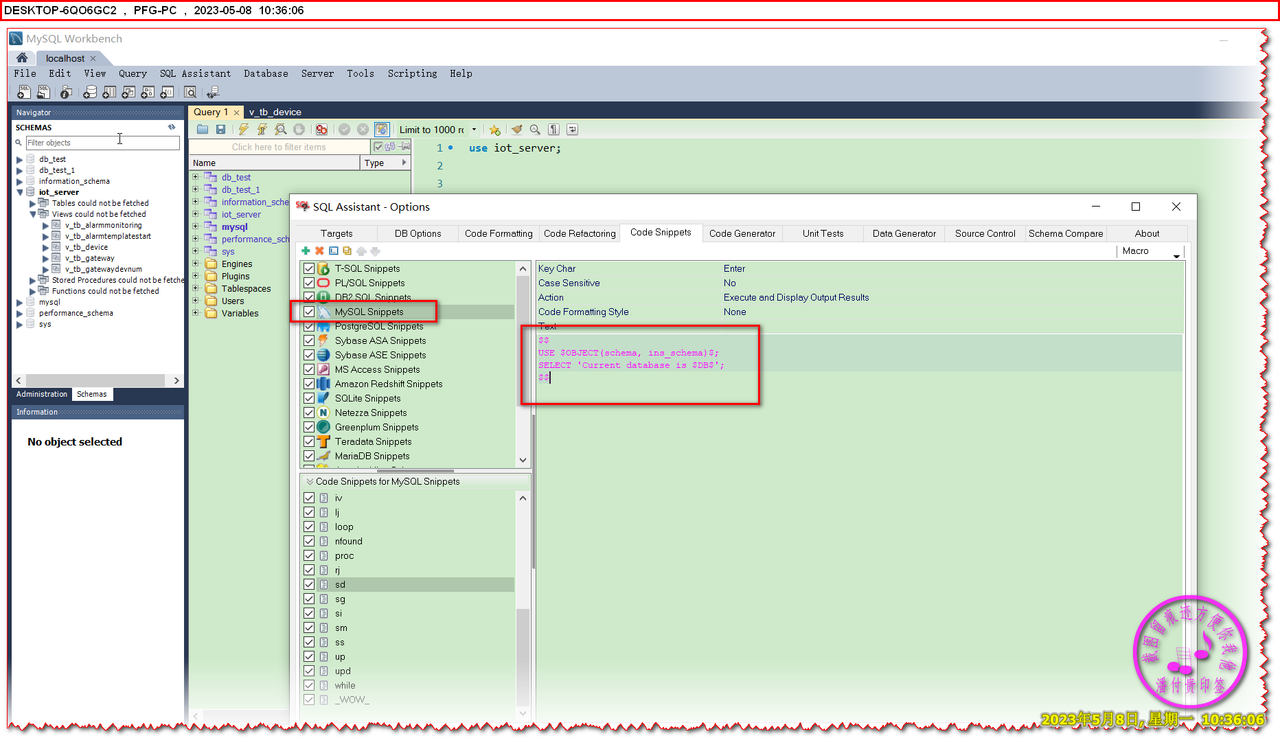This screenshot has width=1280, height=742.
Task: Switch to the DB Options tab
Action: point(418,233)
